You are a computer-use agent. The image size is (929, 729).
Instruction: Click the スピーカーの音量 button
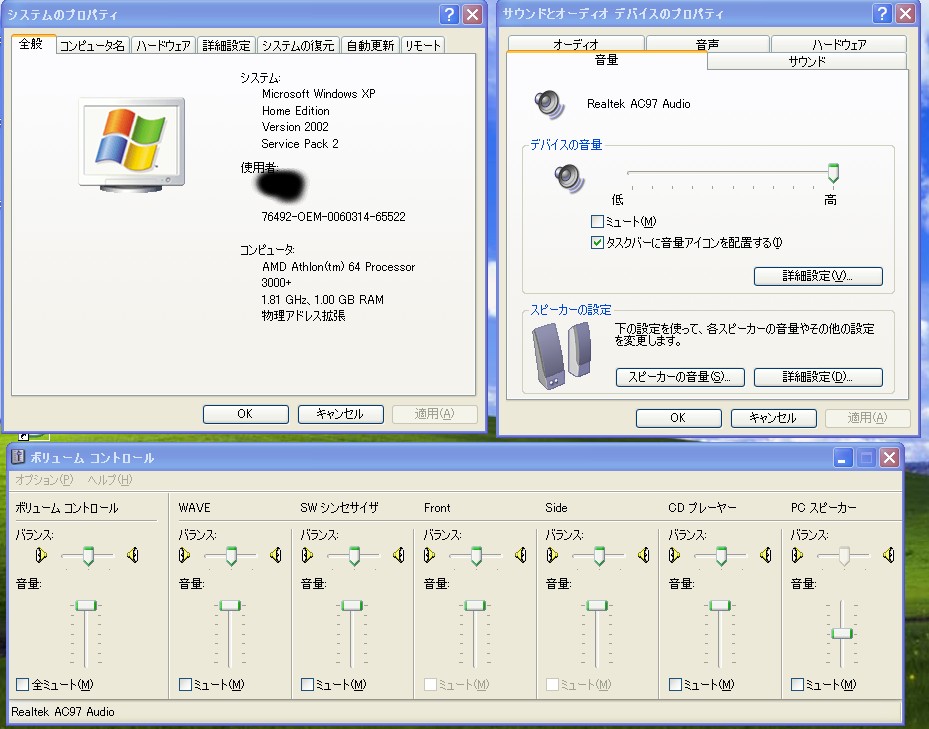point(680,377)
